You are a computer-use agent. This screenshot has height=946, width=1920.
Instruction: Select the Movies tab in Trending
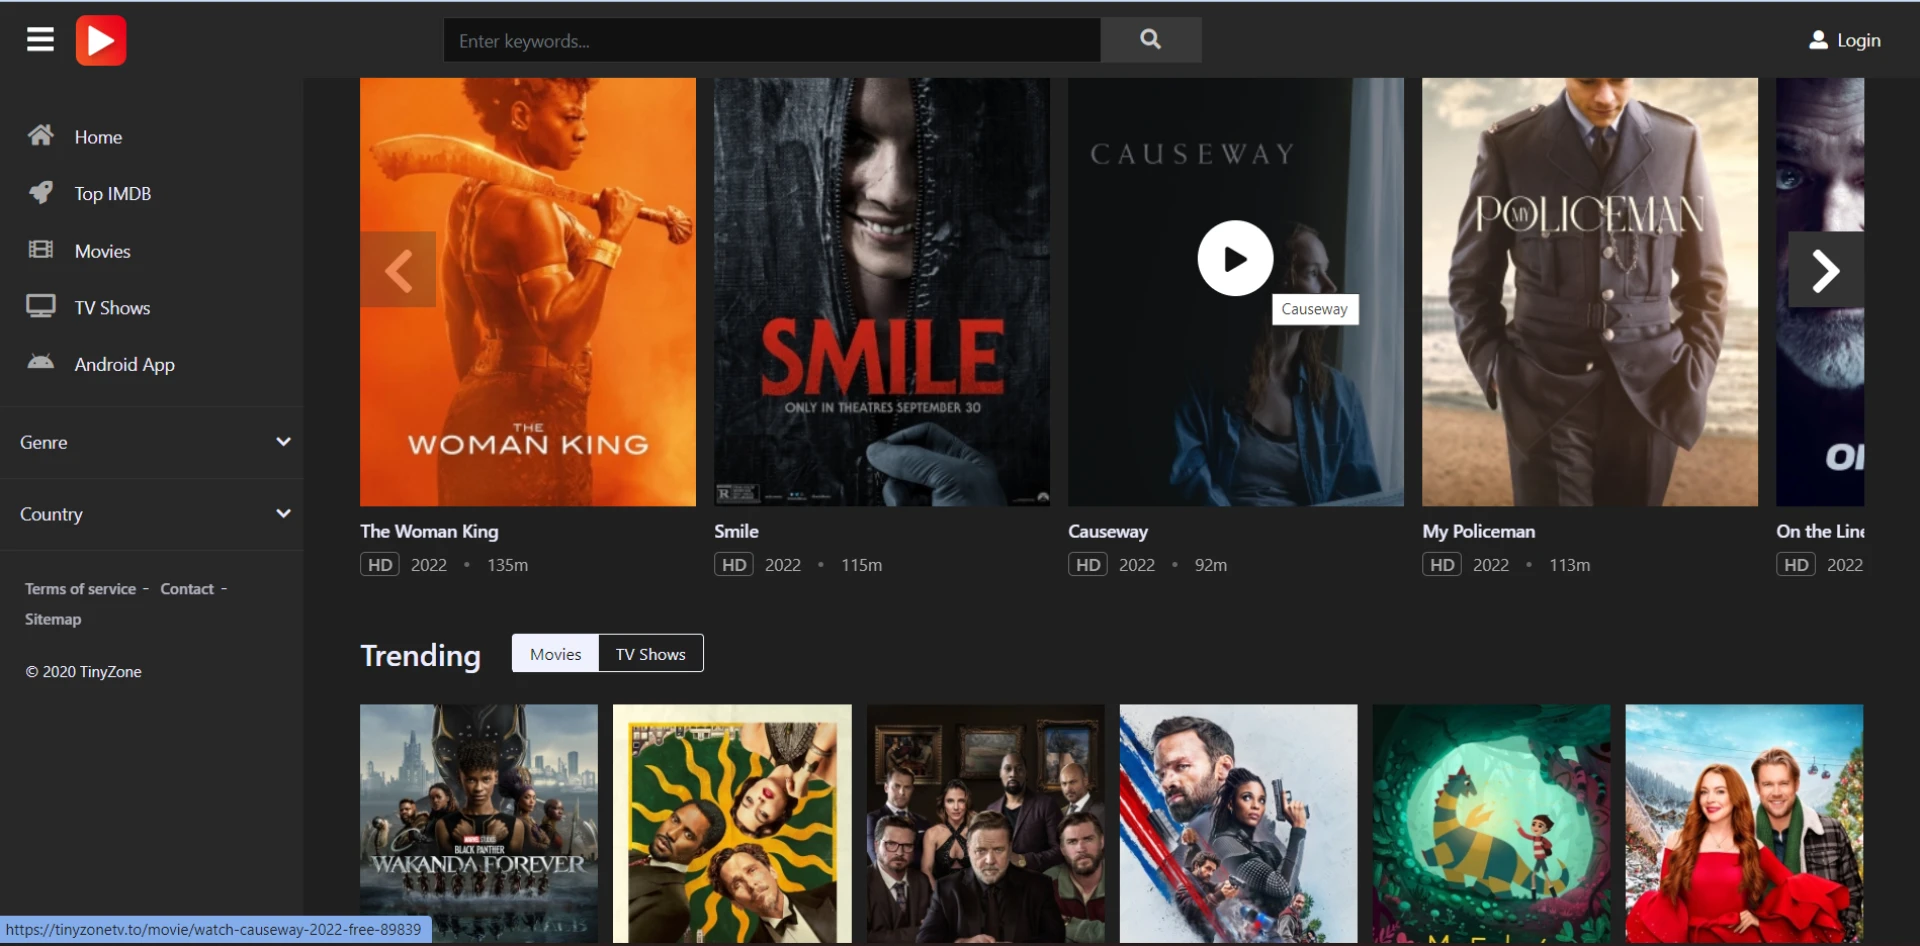tap(555, 654)
